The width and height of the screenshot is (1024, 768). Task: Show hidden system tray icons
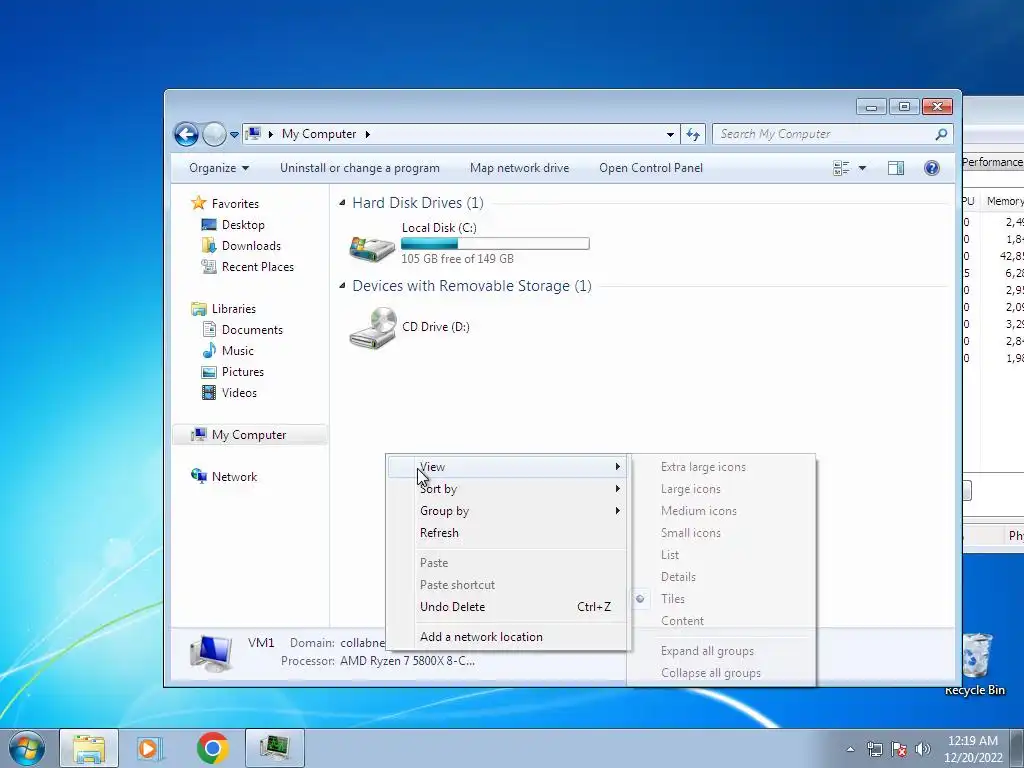point(850,749)
